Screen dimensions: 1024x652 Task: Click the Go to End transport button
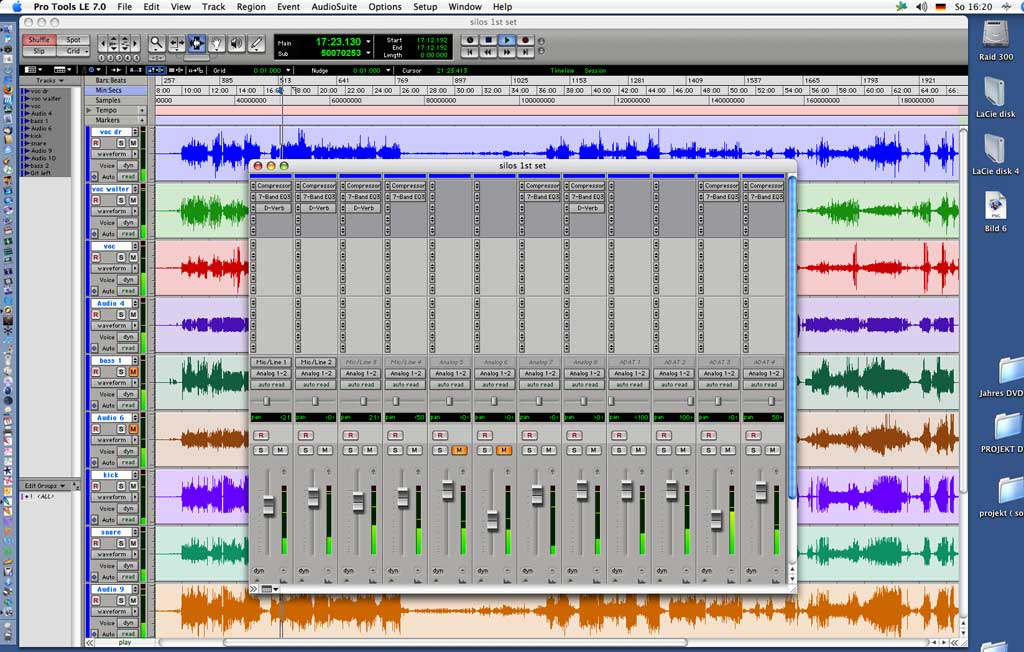524,52
